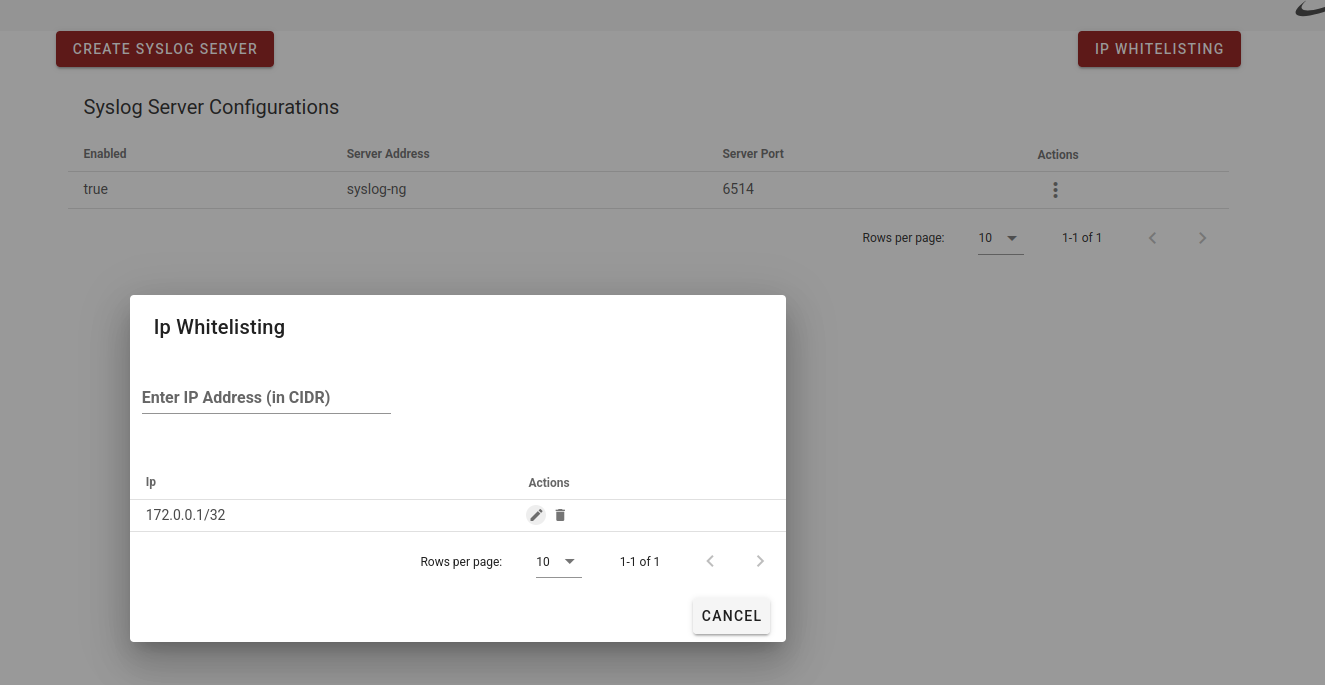Click the '1-1 of 1' count in syslog table
Viewport: 1325px width, 685px height.
(x=1082, y=238)
